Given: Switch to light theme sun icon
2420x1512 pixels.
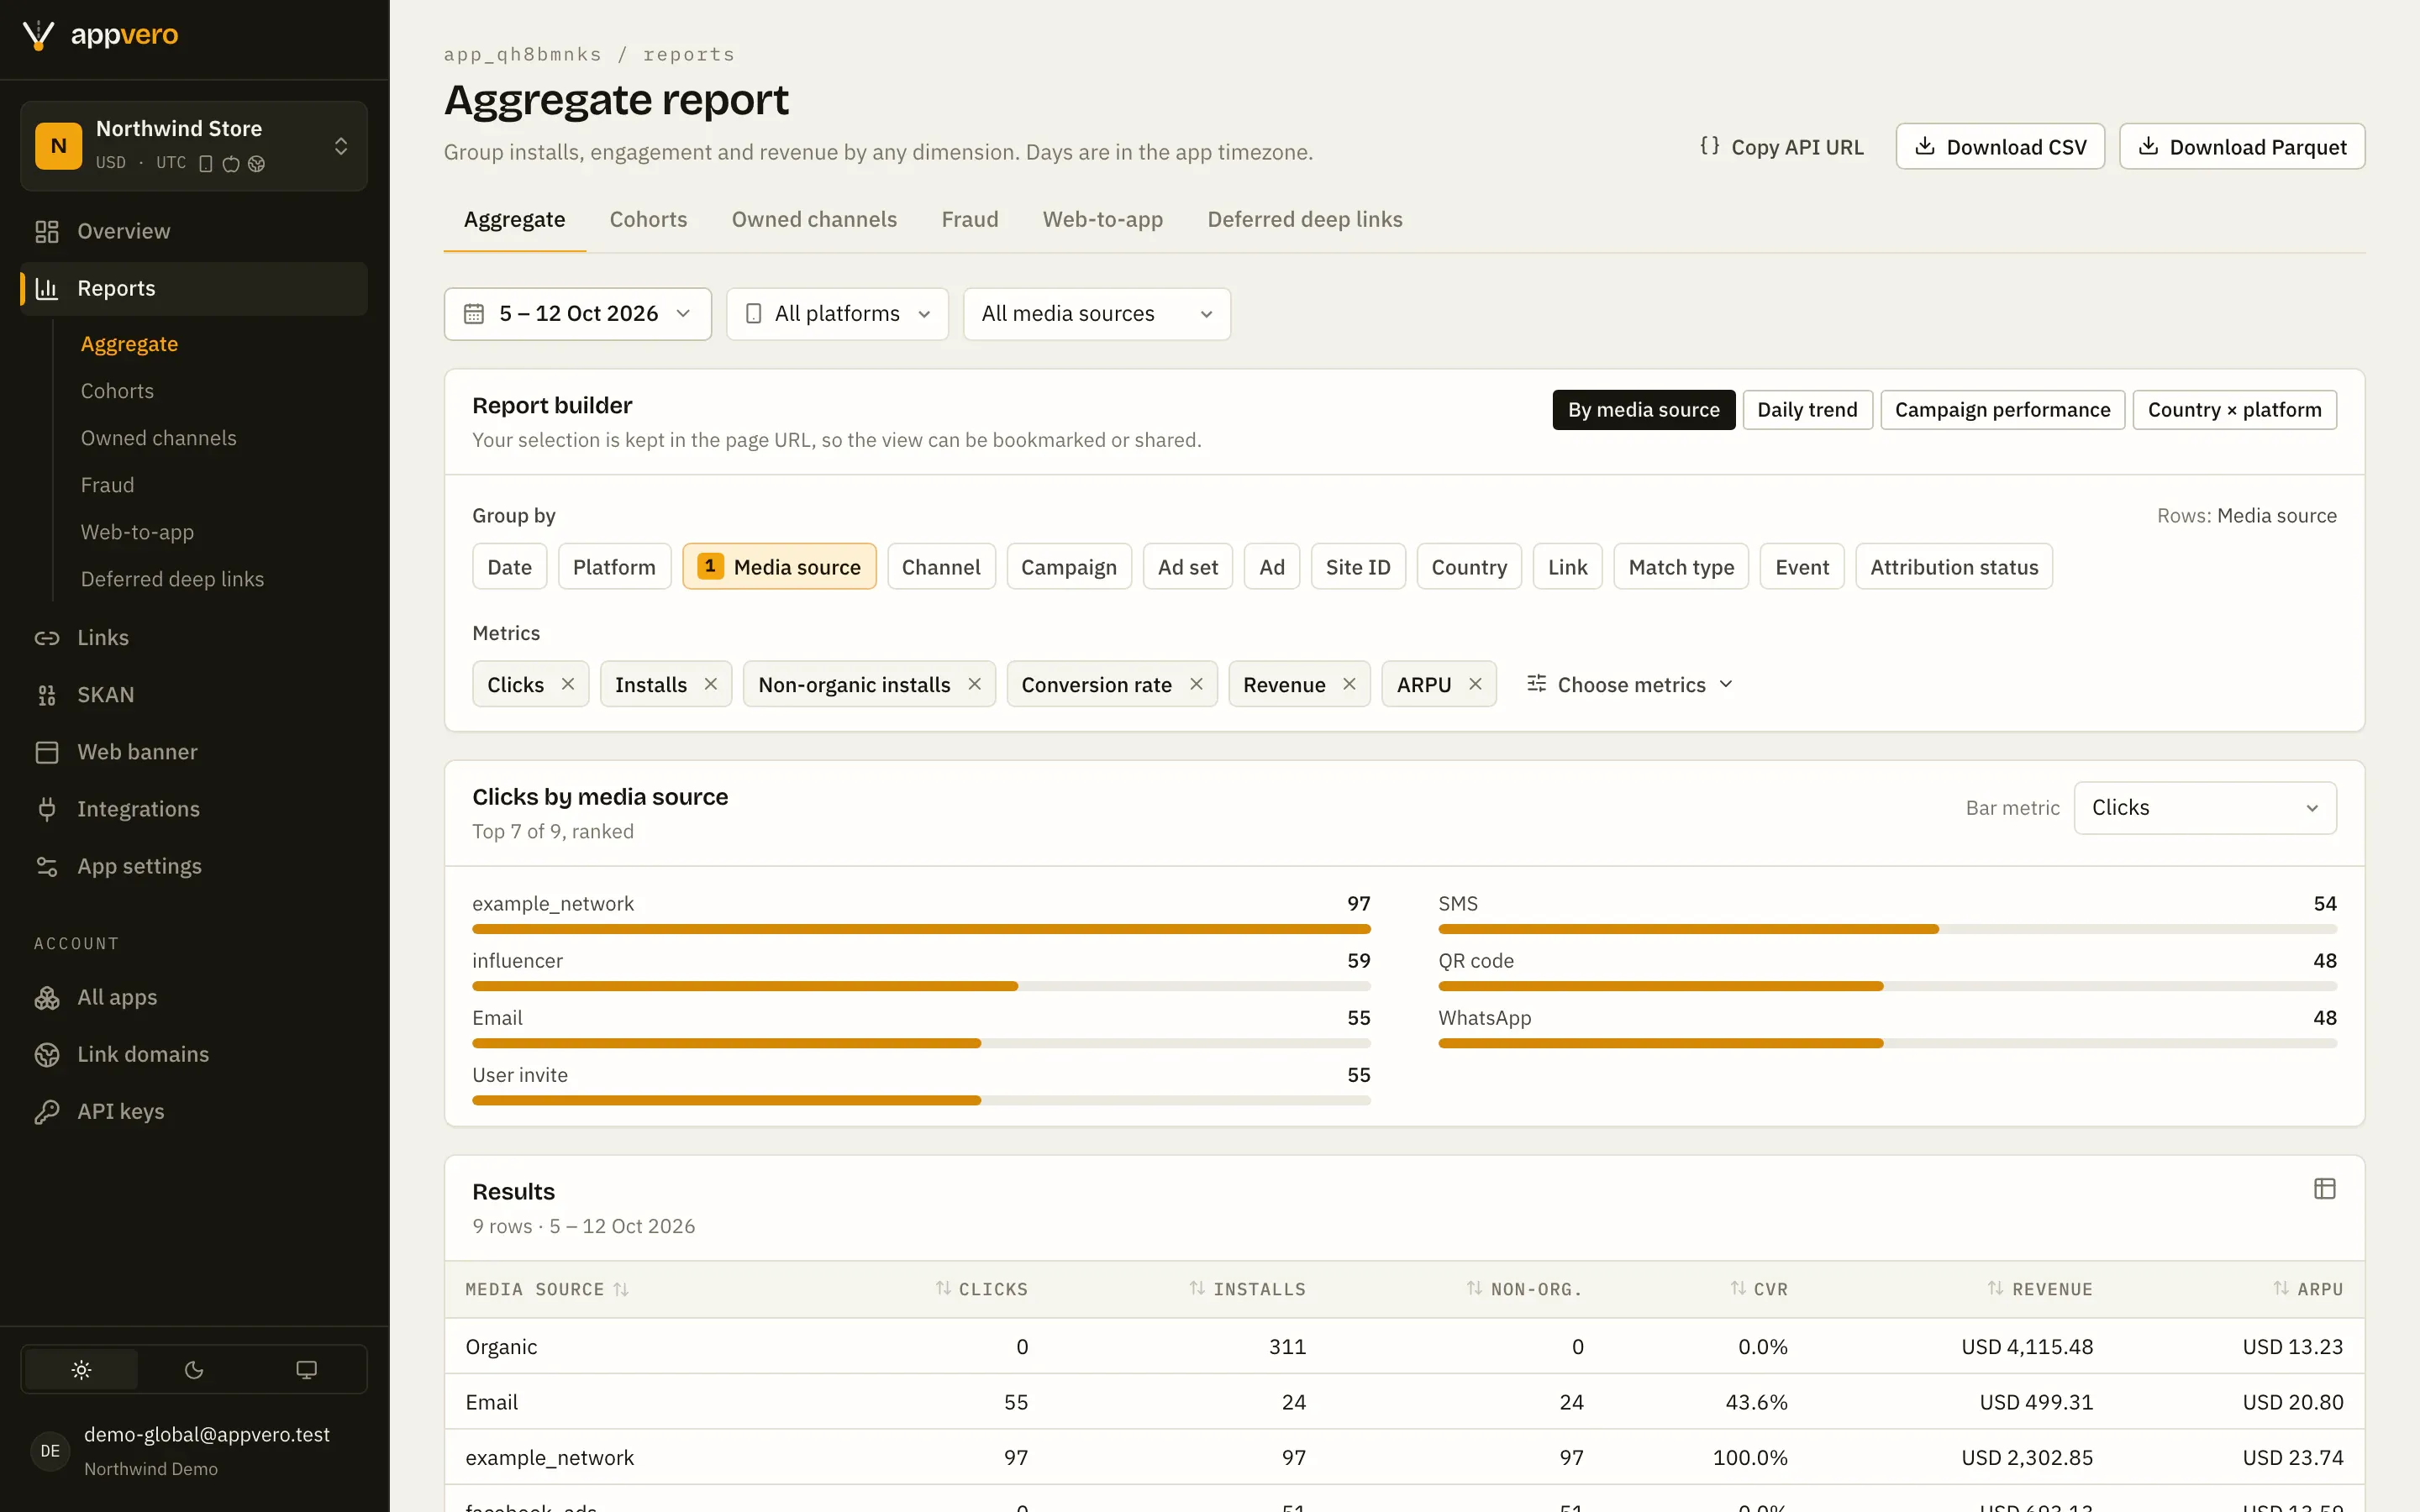Looking at the screenshot, I should pyautogui.click(x=81, y=1369).
